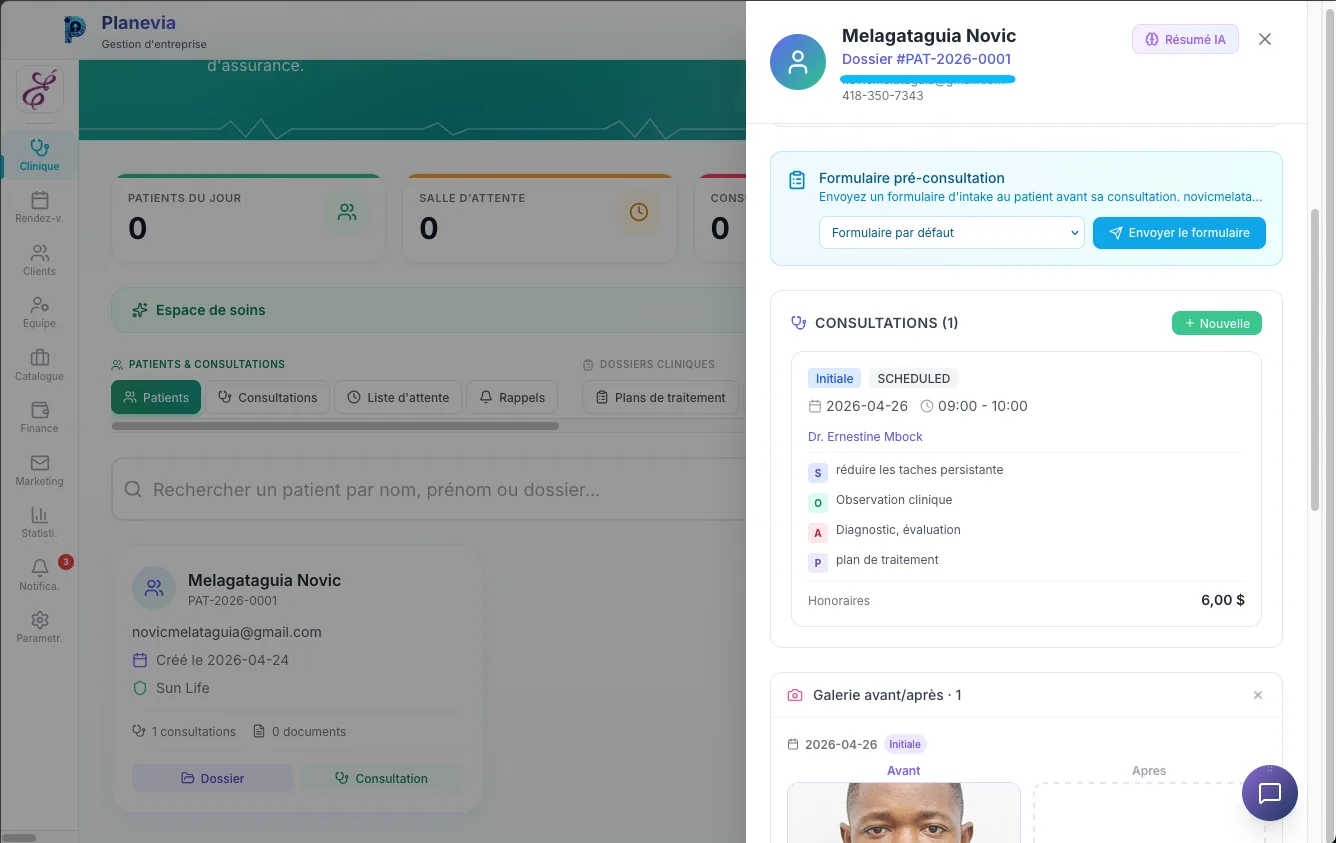Click the 'Diagnostic, évaluation' note

898,530
